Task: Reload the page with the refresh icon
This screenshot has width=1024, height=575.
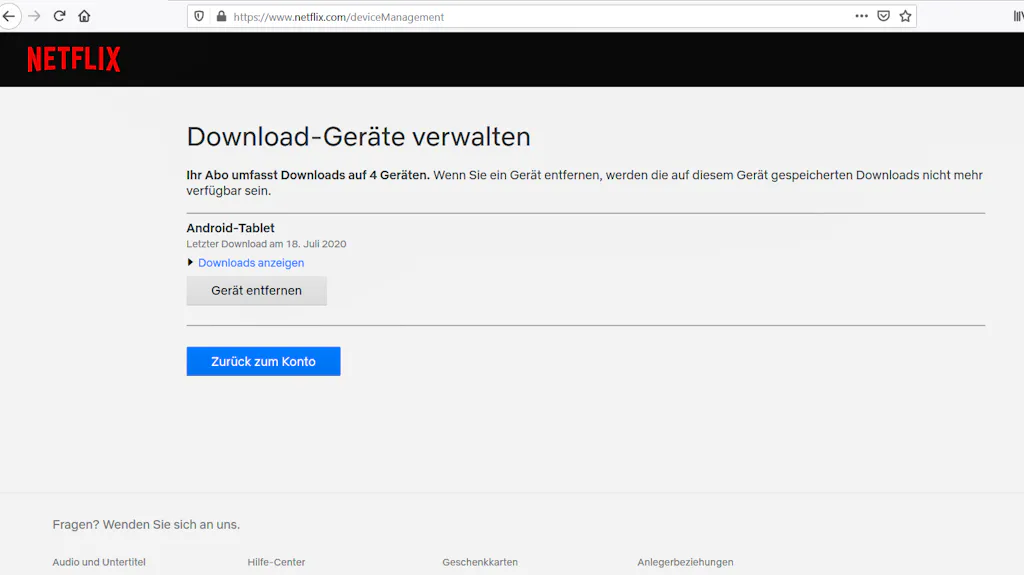Action: point(59,16)
